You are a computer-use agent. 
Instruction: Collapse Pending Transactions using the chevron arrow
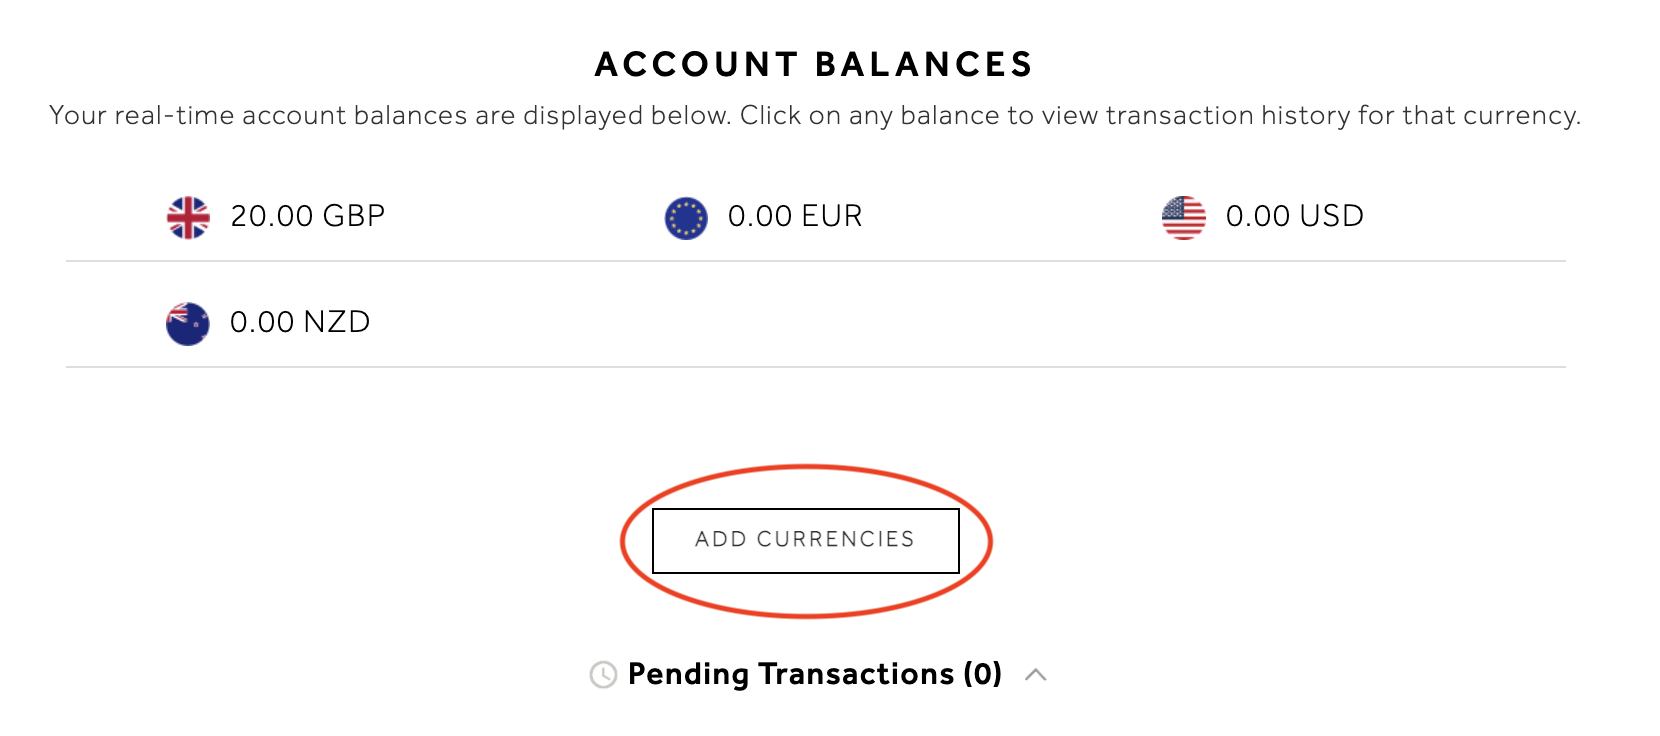(1036, 675)
